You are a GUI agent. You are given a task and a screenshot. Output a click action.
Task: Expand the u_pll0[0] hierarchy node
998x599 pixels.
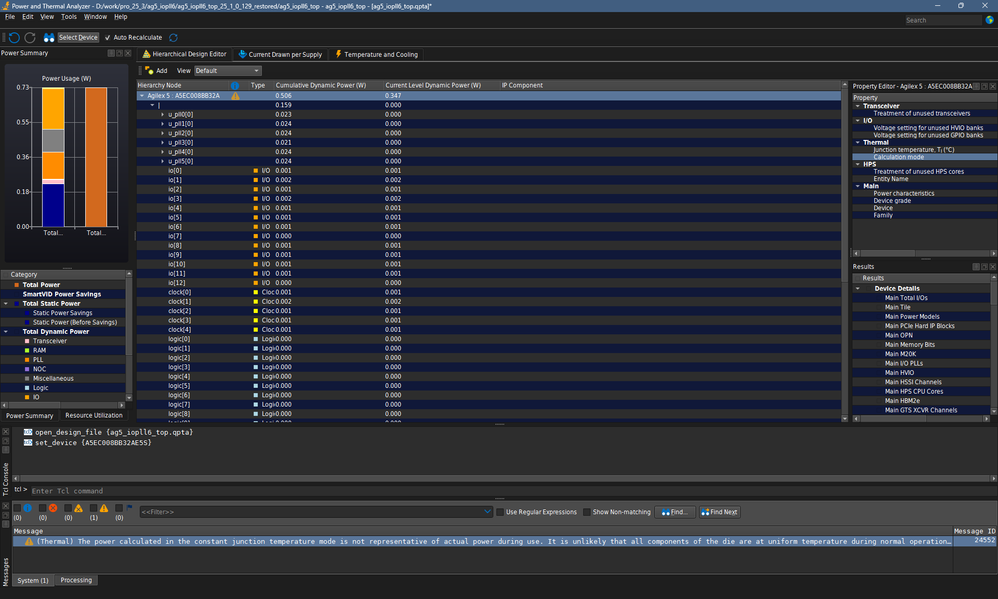163,115
